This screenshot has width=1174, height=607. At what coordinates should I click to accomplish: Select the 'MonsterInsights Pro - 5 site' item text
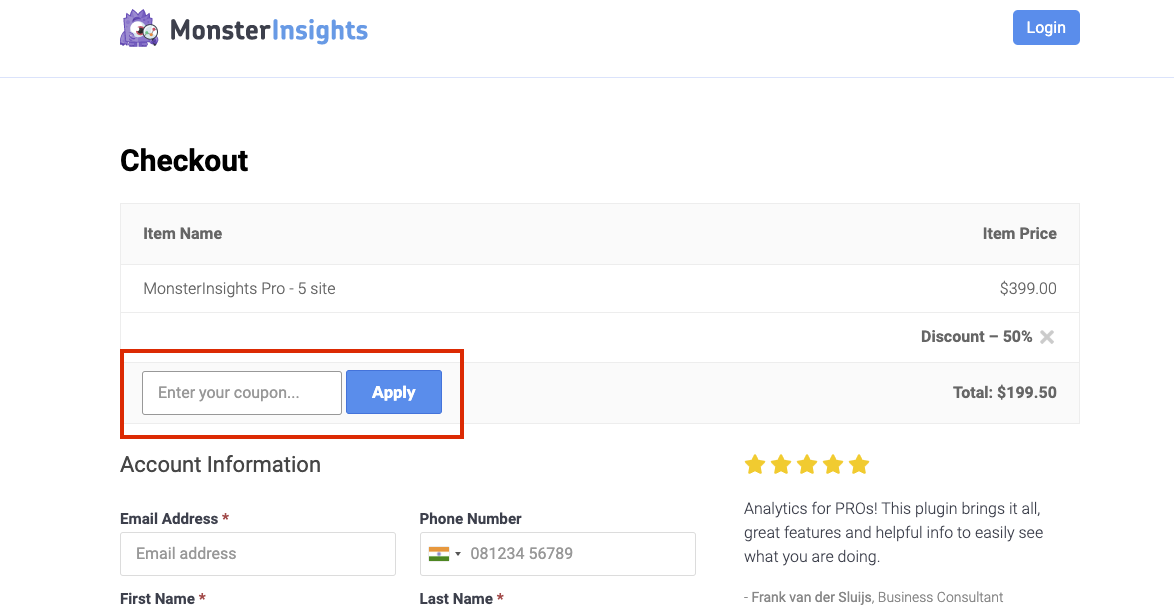[239, 288]
